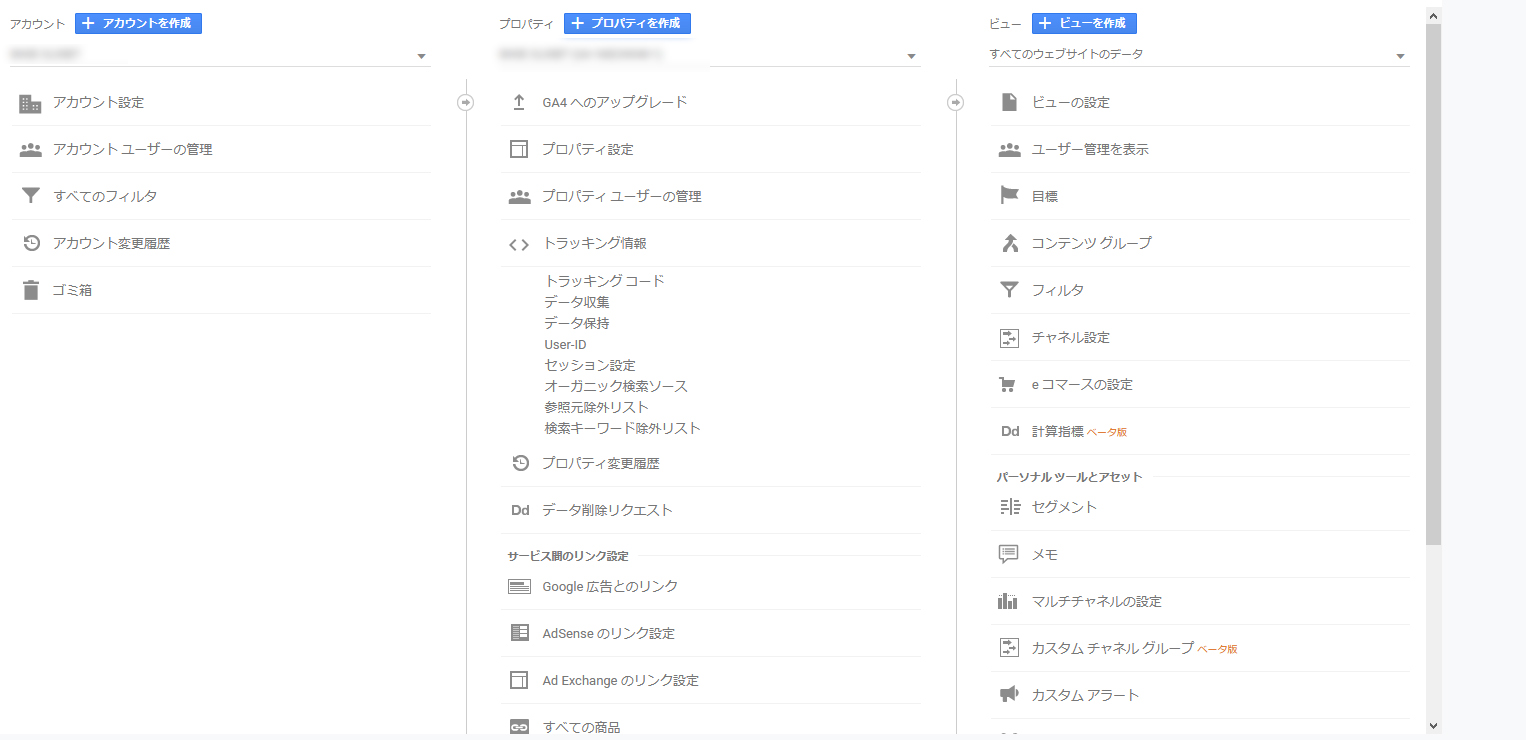Viewport: 1526px width, 740px height.
Task: Click the アカウント設定 building icon
Action: click(31, 103)
